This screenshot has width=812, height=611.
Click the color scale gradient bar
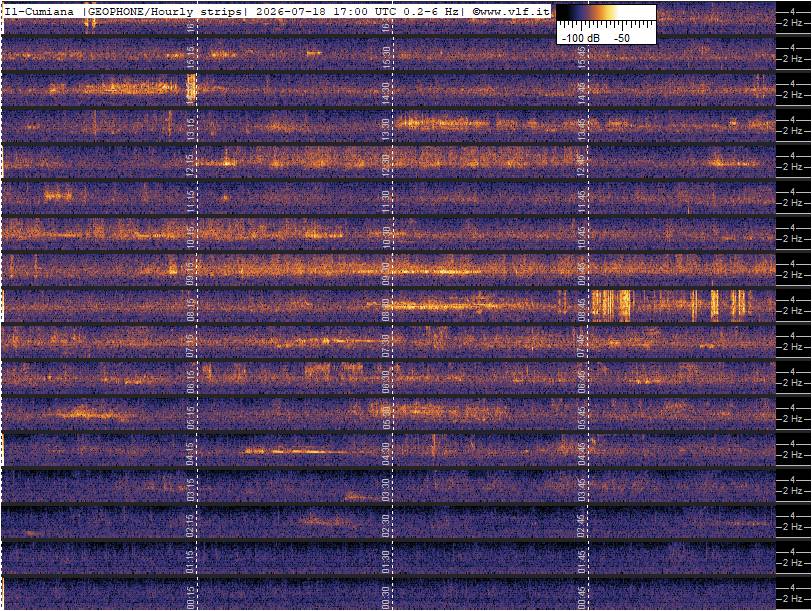click(x=606, y=13)
